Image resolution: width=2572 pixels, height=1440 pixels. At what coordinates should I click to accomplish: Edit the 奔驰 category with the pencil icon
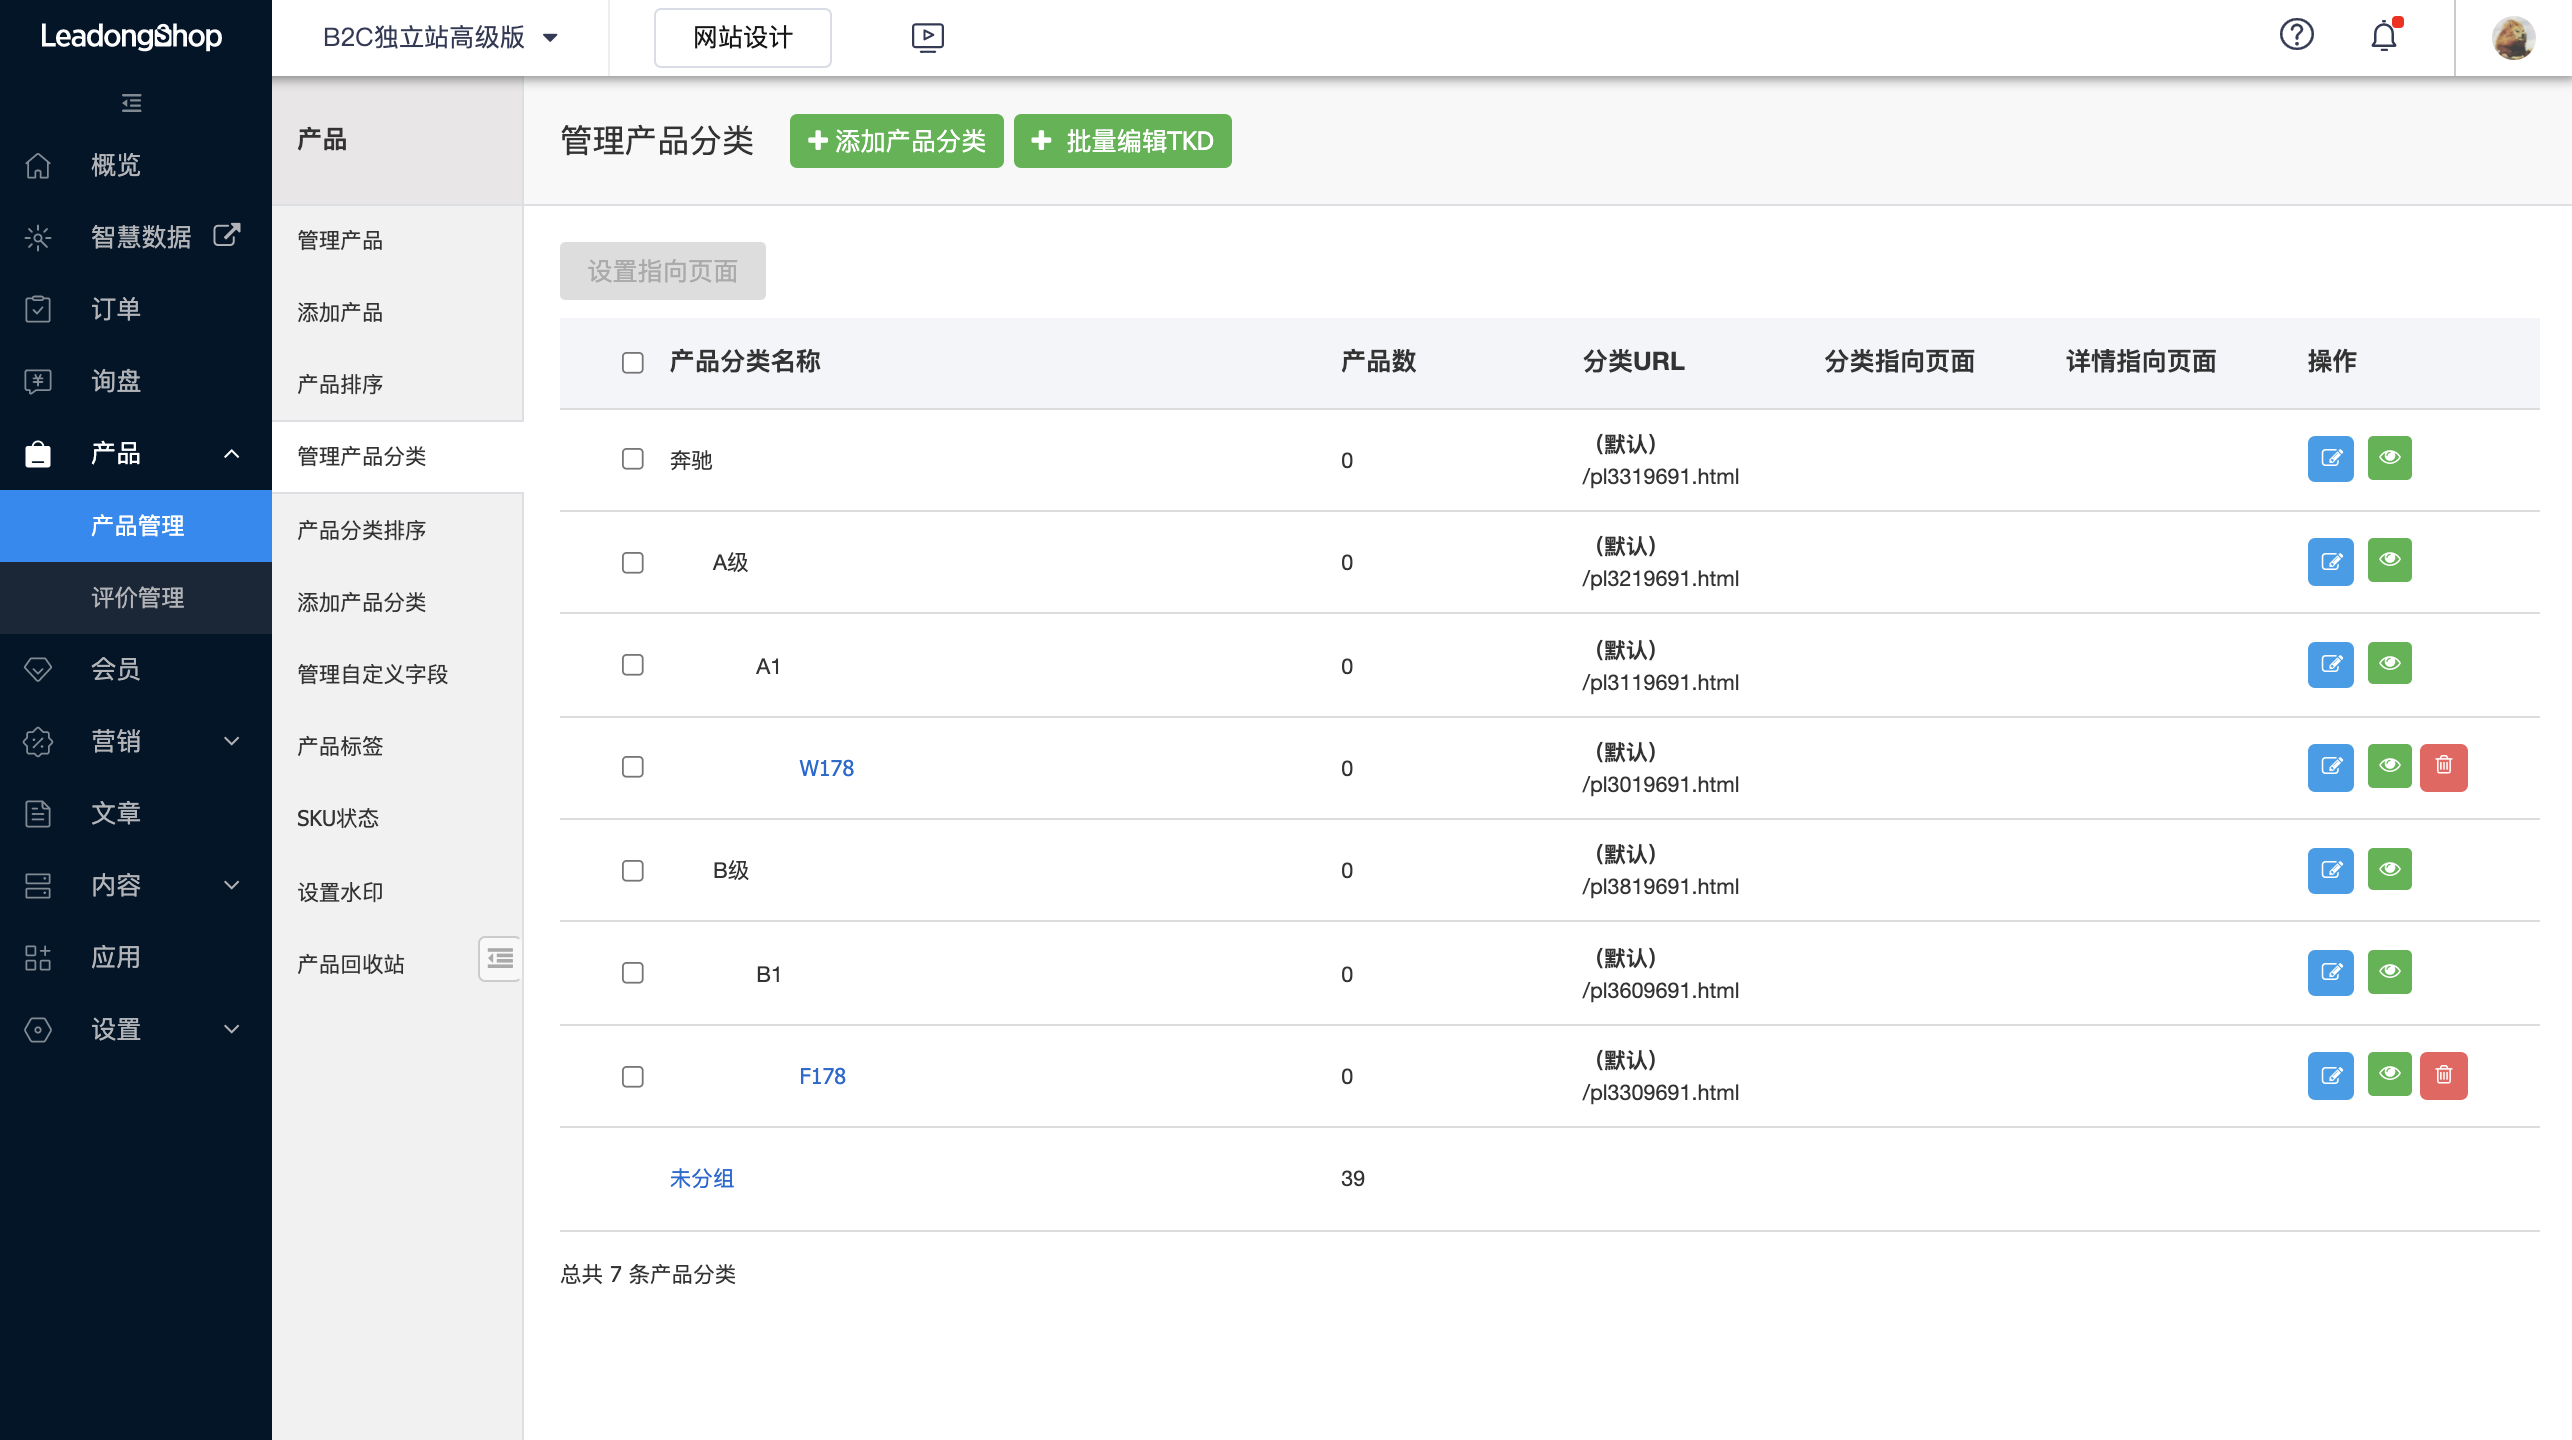pyautogui.click(x=2331, y=458)
